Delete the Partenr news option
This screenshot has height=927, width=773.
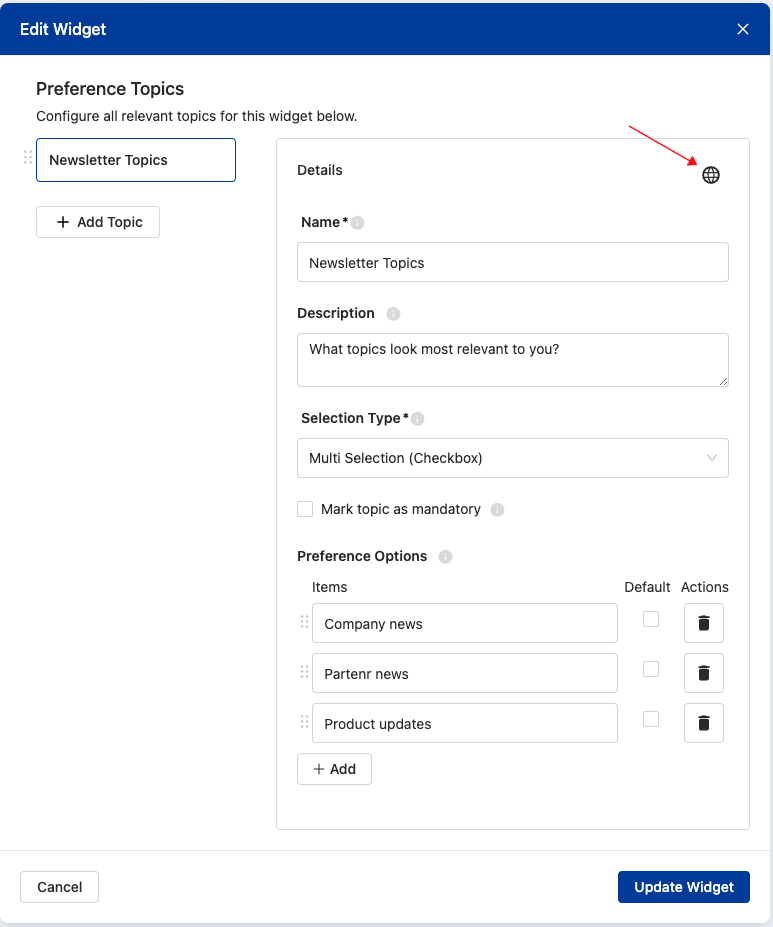click(703, 672)
